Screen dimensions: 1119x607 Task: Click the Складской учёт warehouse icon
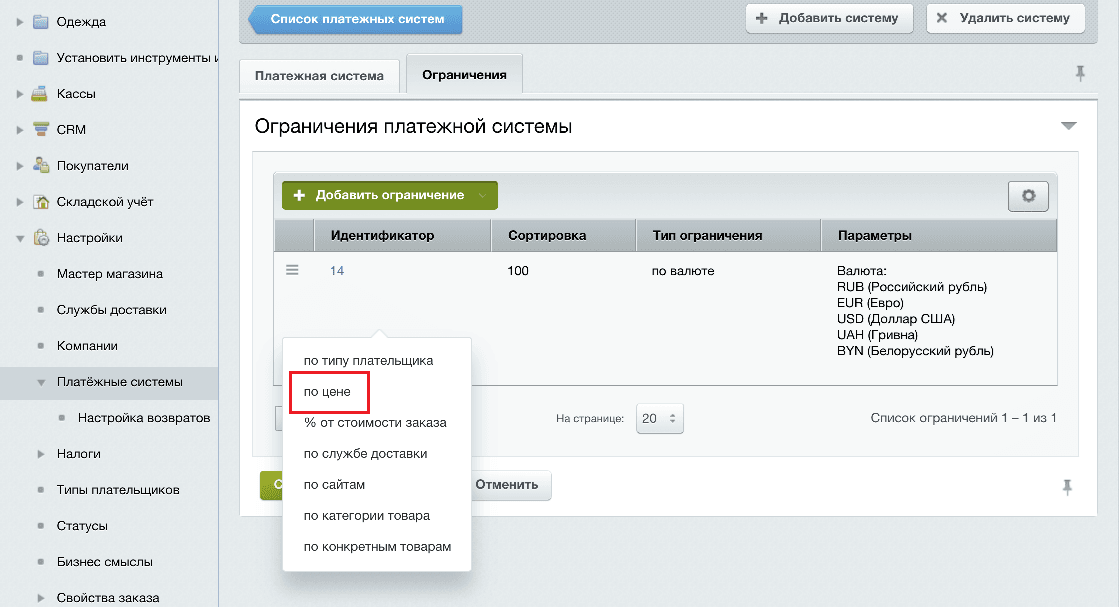tap(40, 202)
